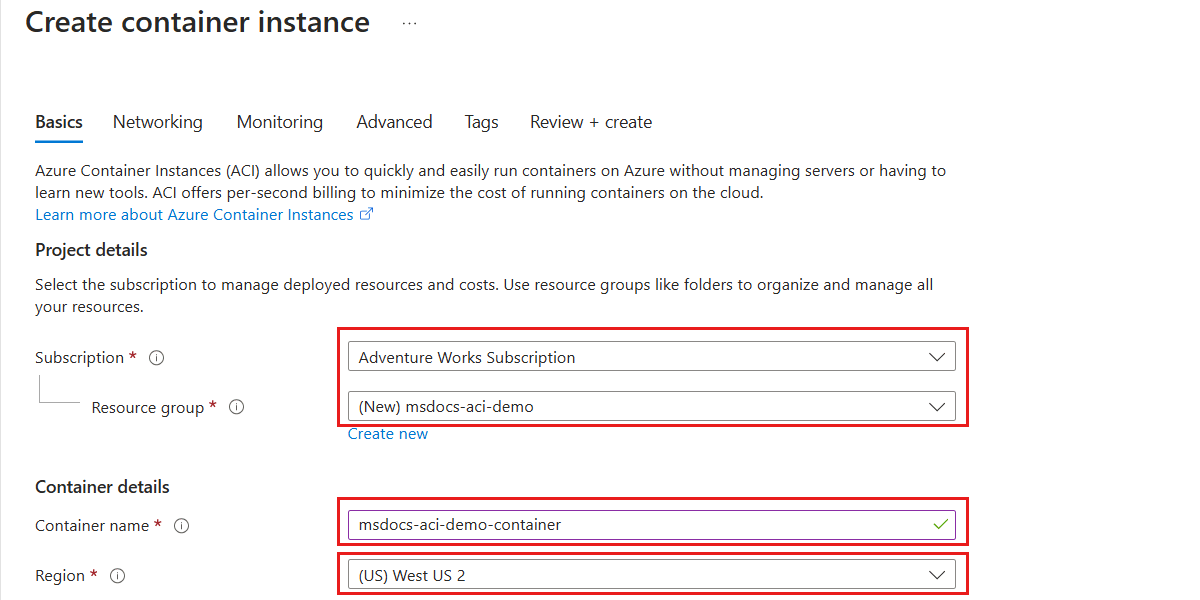Viewport: 1200px width, 600px height.
Task: Expand the Region dropdown
Action: point(937,575)
